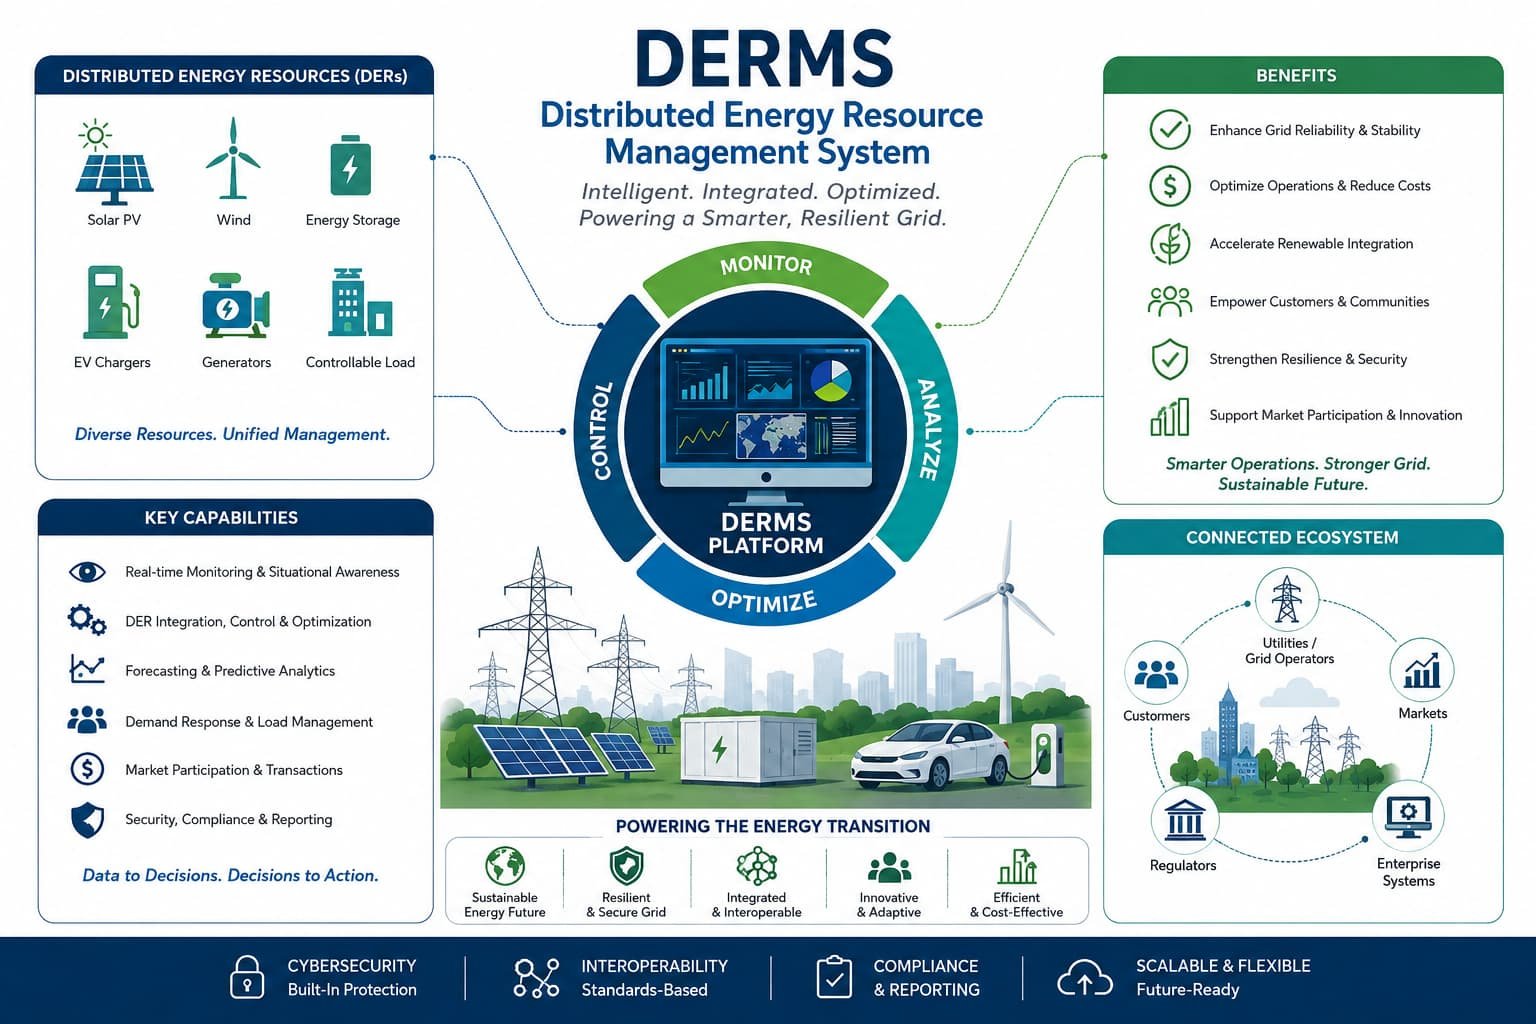
Task: Click the Compliance & Reporting clipboard icon
Action: tap(834, 977)
